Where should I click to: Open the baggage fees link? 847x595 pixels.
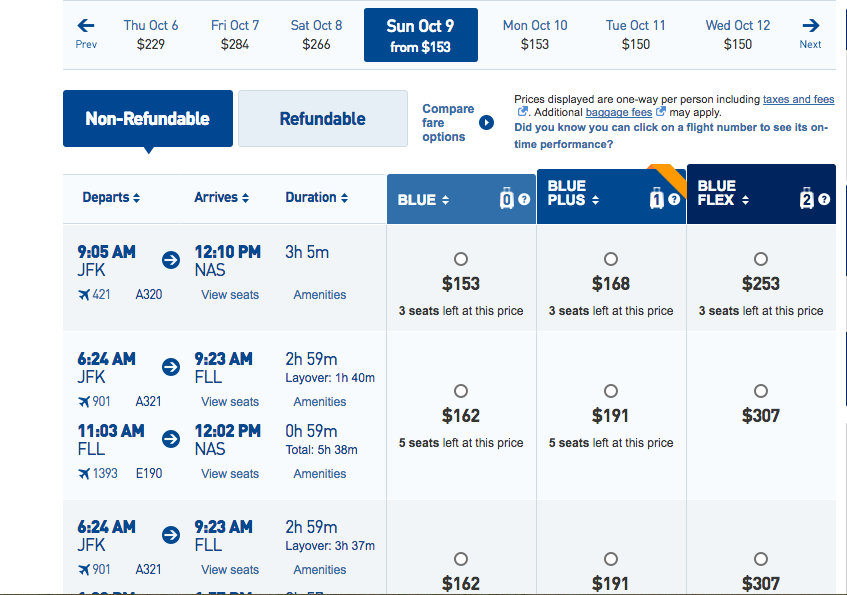pyautogui.click(x=619, y=112)
